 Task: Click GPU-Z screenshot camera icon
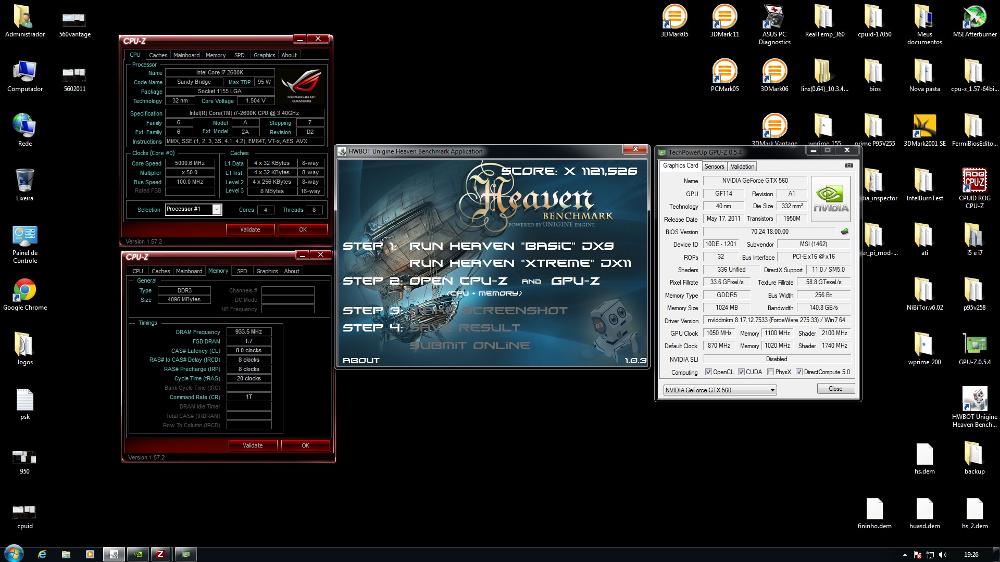pyautogui.click(x=848, y=166)
